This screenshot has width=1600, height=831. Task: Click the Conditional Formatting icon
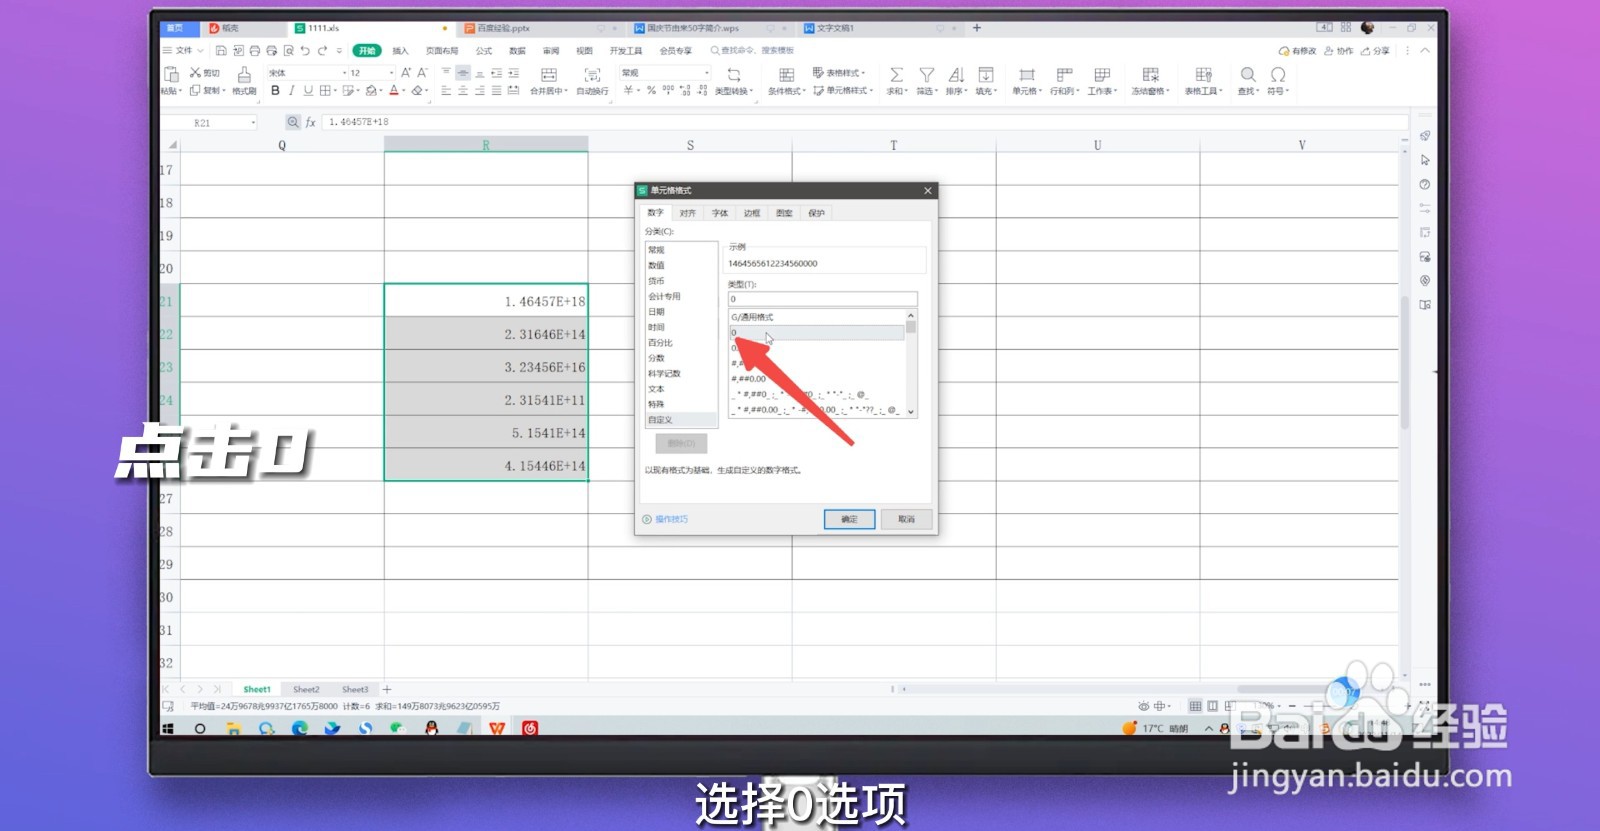[x=786, y=75]
